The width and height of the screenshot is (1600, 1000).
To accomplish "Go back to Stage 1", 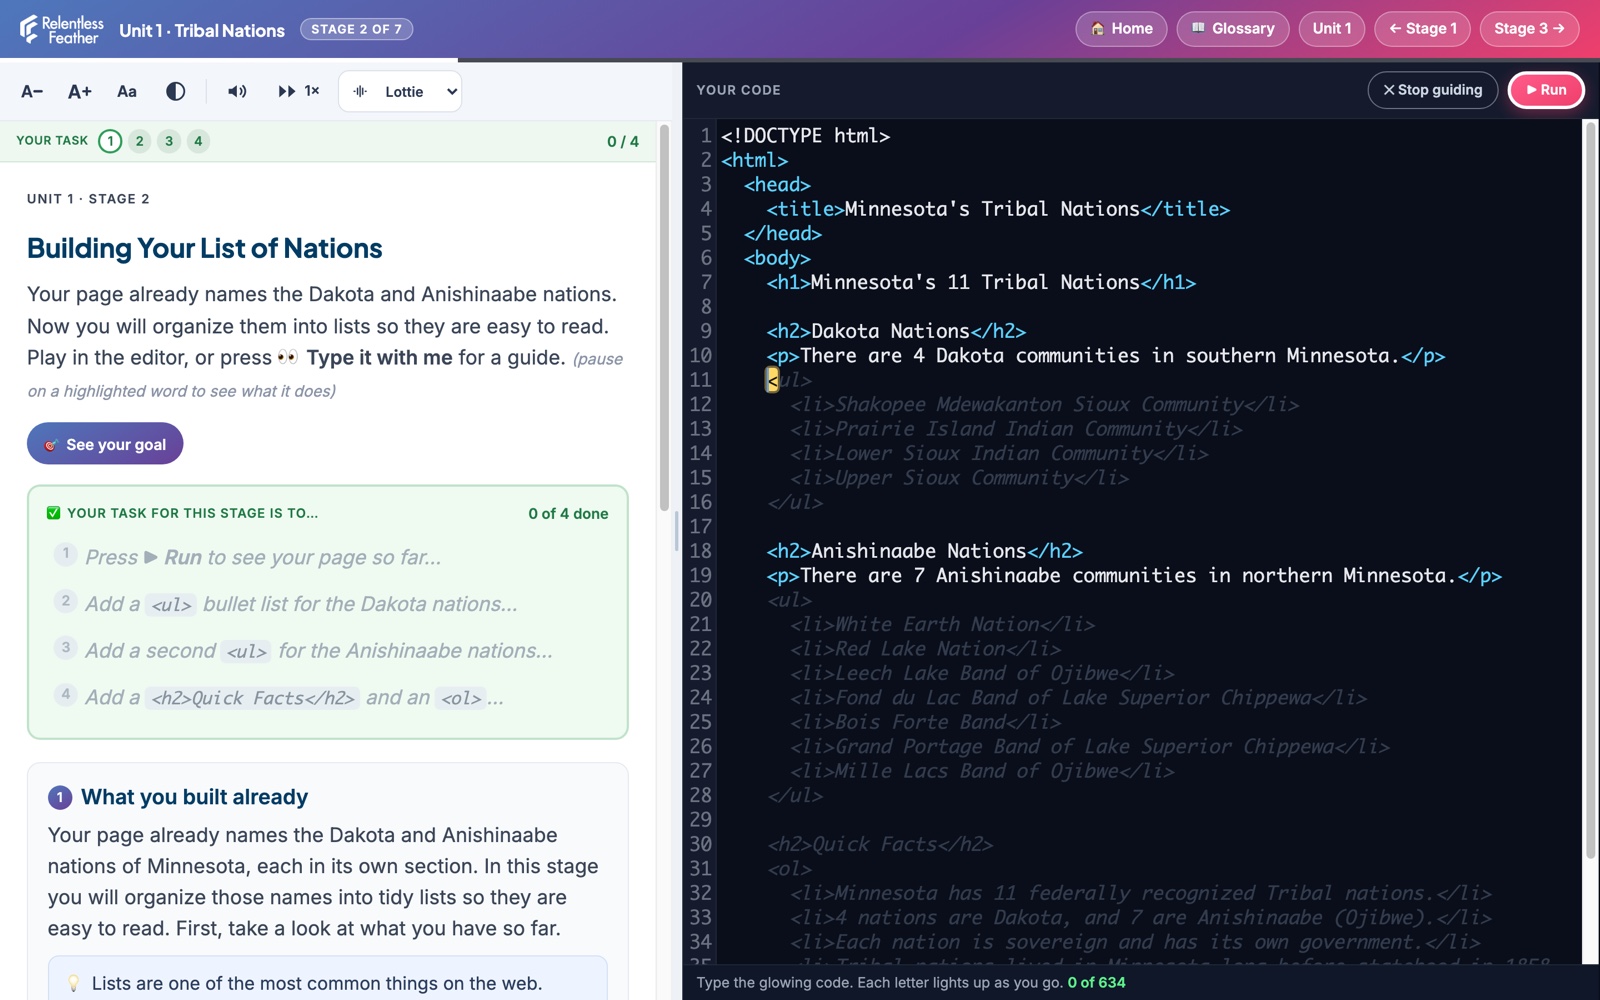I will tap(1422, 29).
